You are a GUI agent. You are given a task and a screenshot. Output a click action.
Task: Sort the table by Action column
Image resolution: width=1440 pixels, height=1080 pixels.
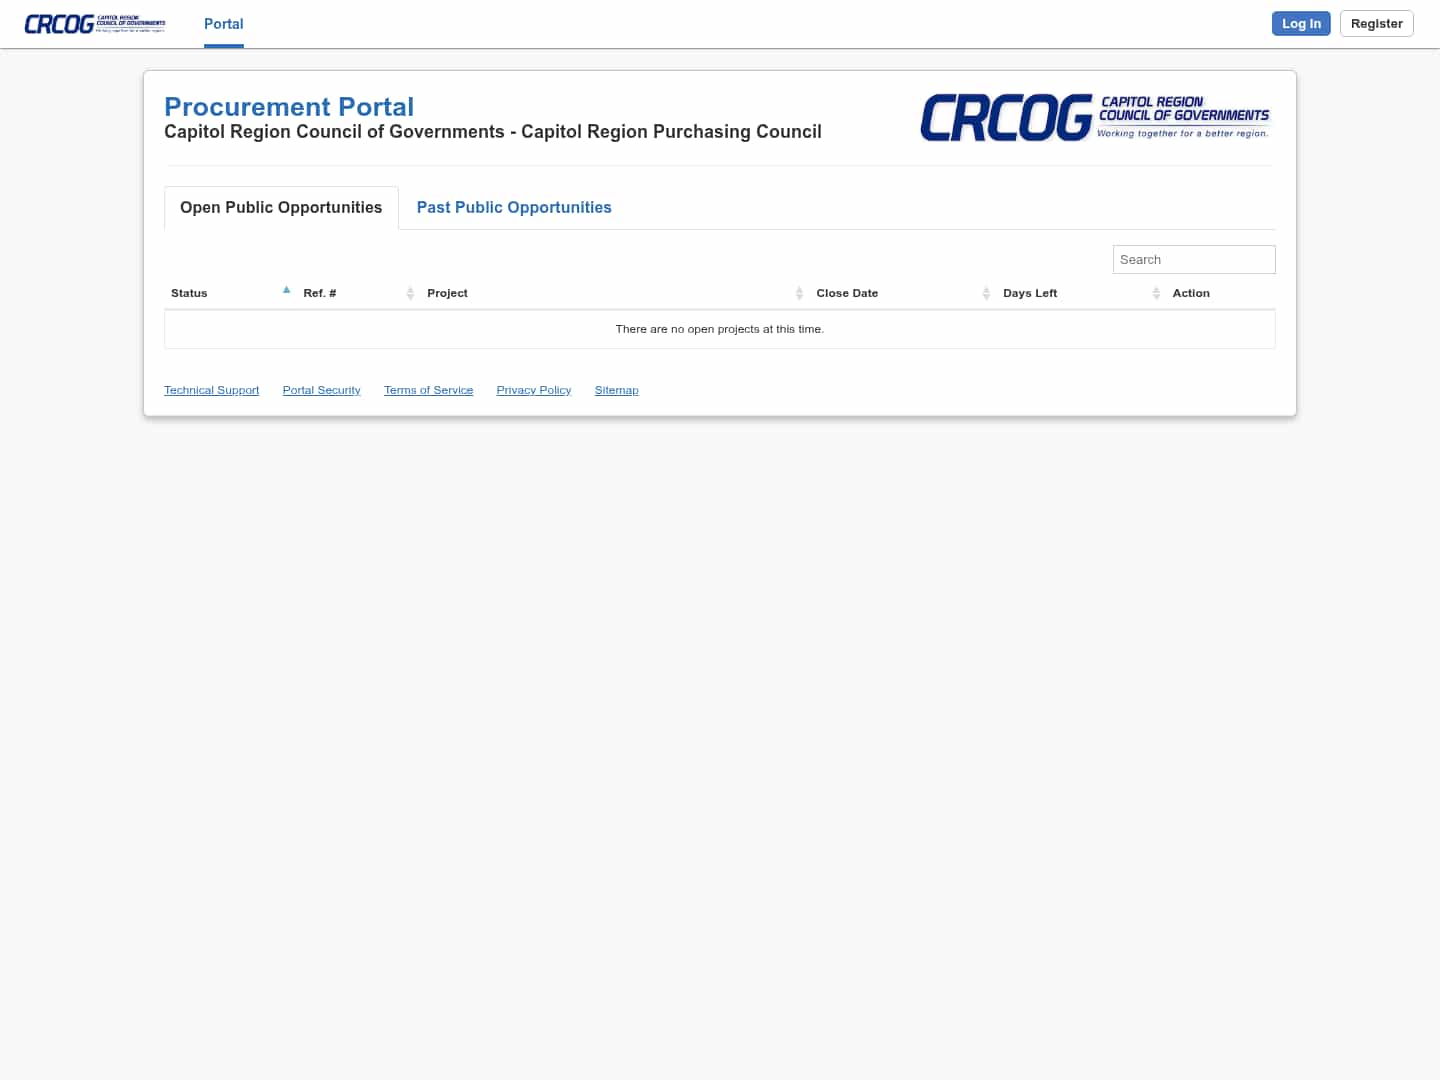[x=1191, y=293]
